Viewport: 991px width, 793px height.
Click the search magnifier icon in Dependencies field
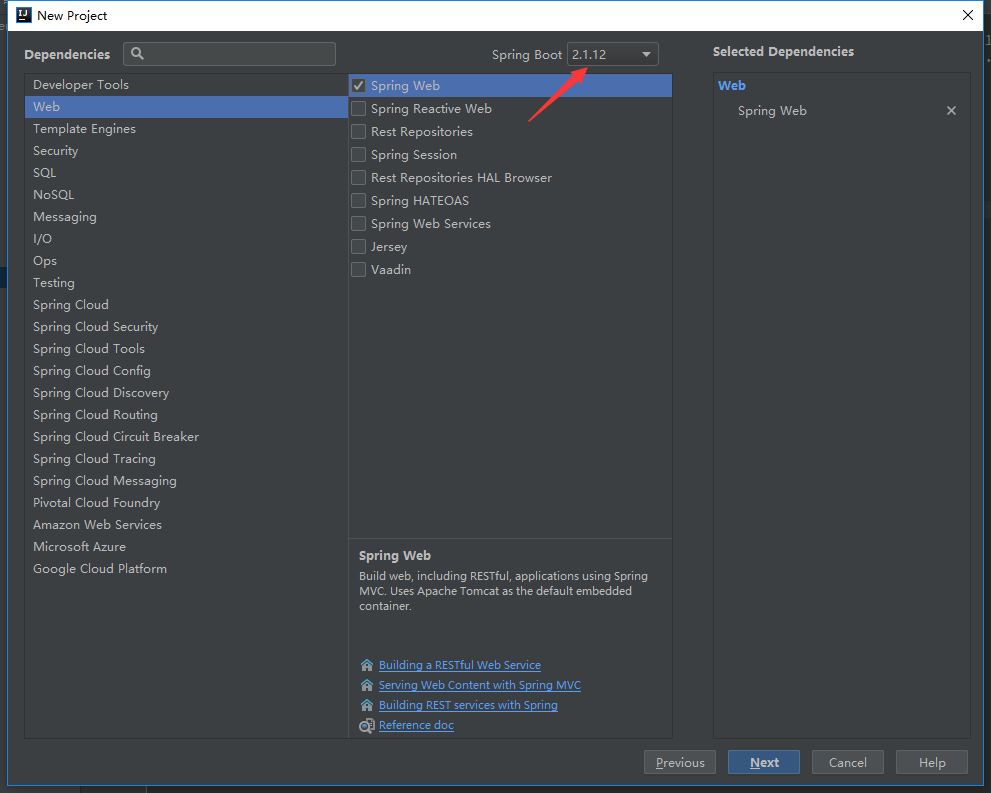click(x=137, y=54)
